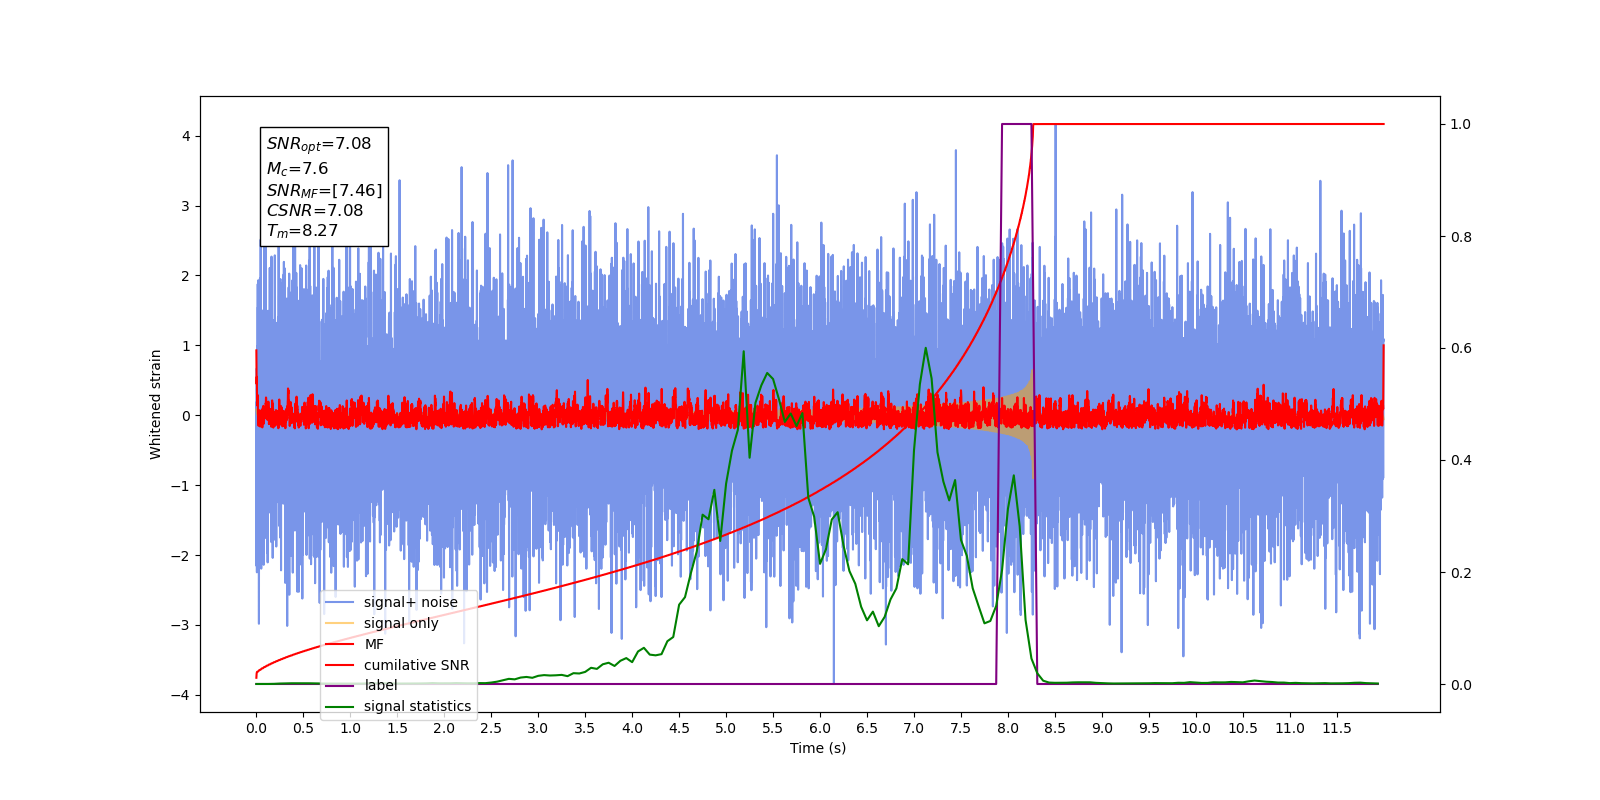Click the green statistics peak near 7.1 seconds

click(x=925, y=348)
